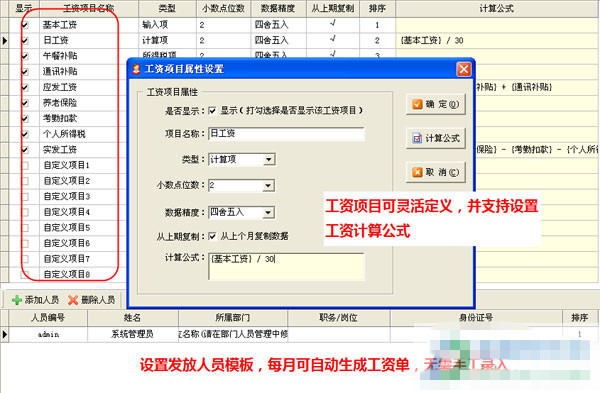
Task: Toggle display checkbox for 午餐补贴 row
Action: click(x=25, y=56)
